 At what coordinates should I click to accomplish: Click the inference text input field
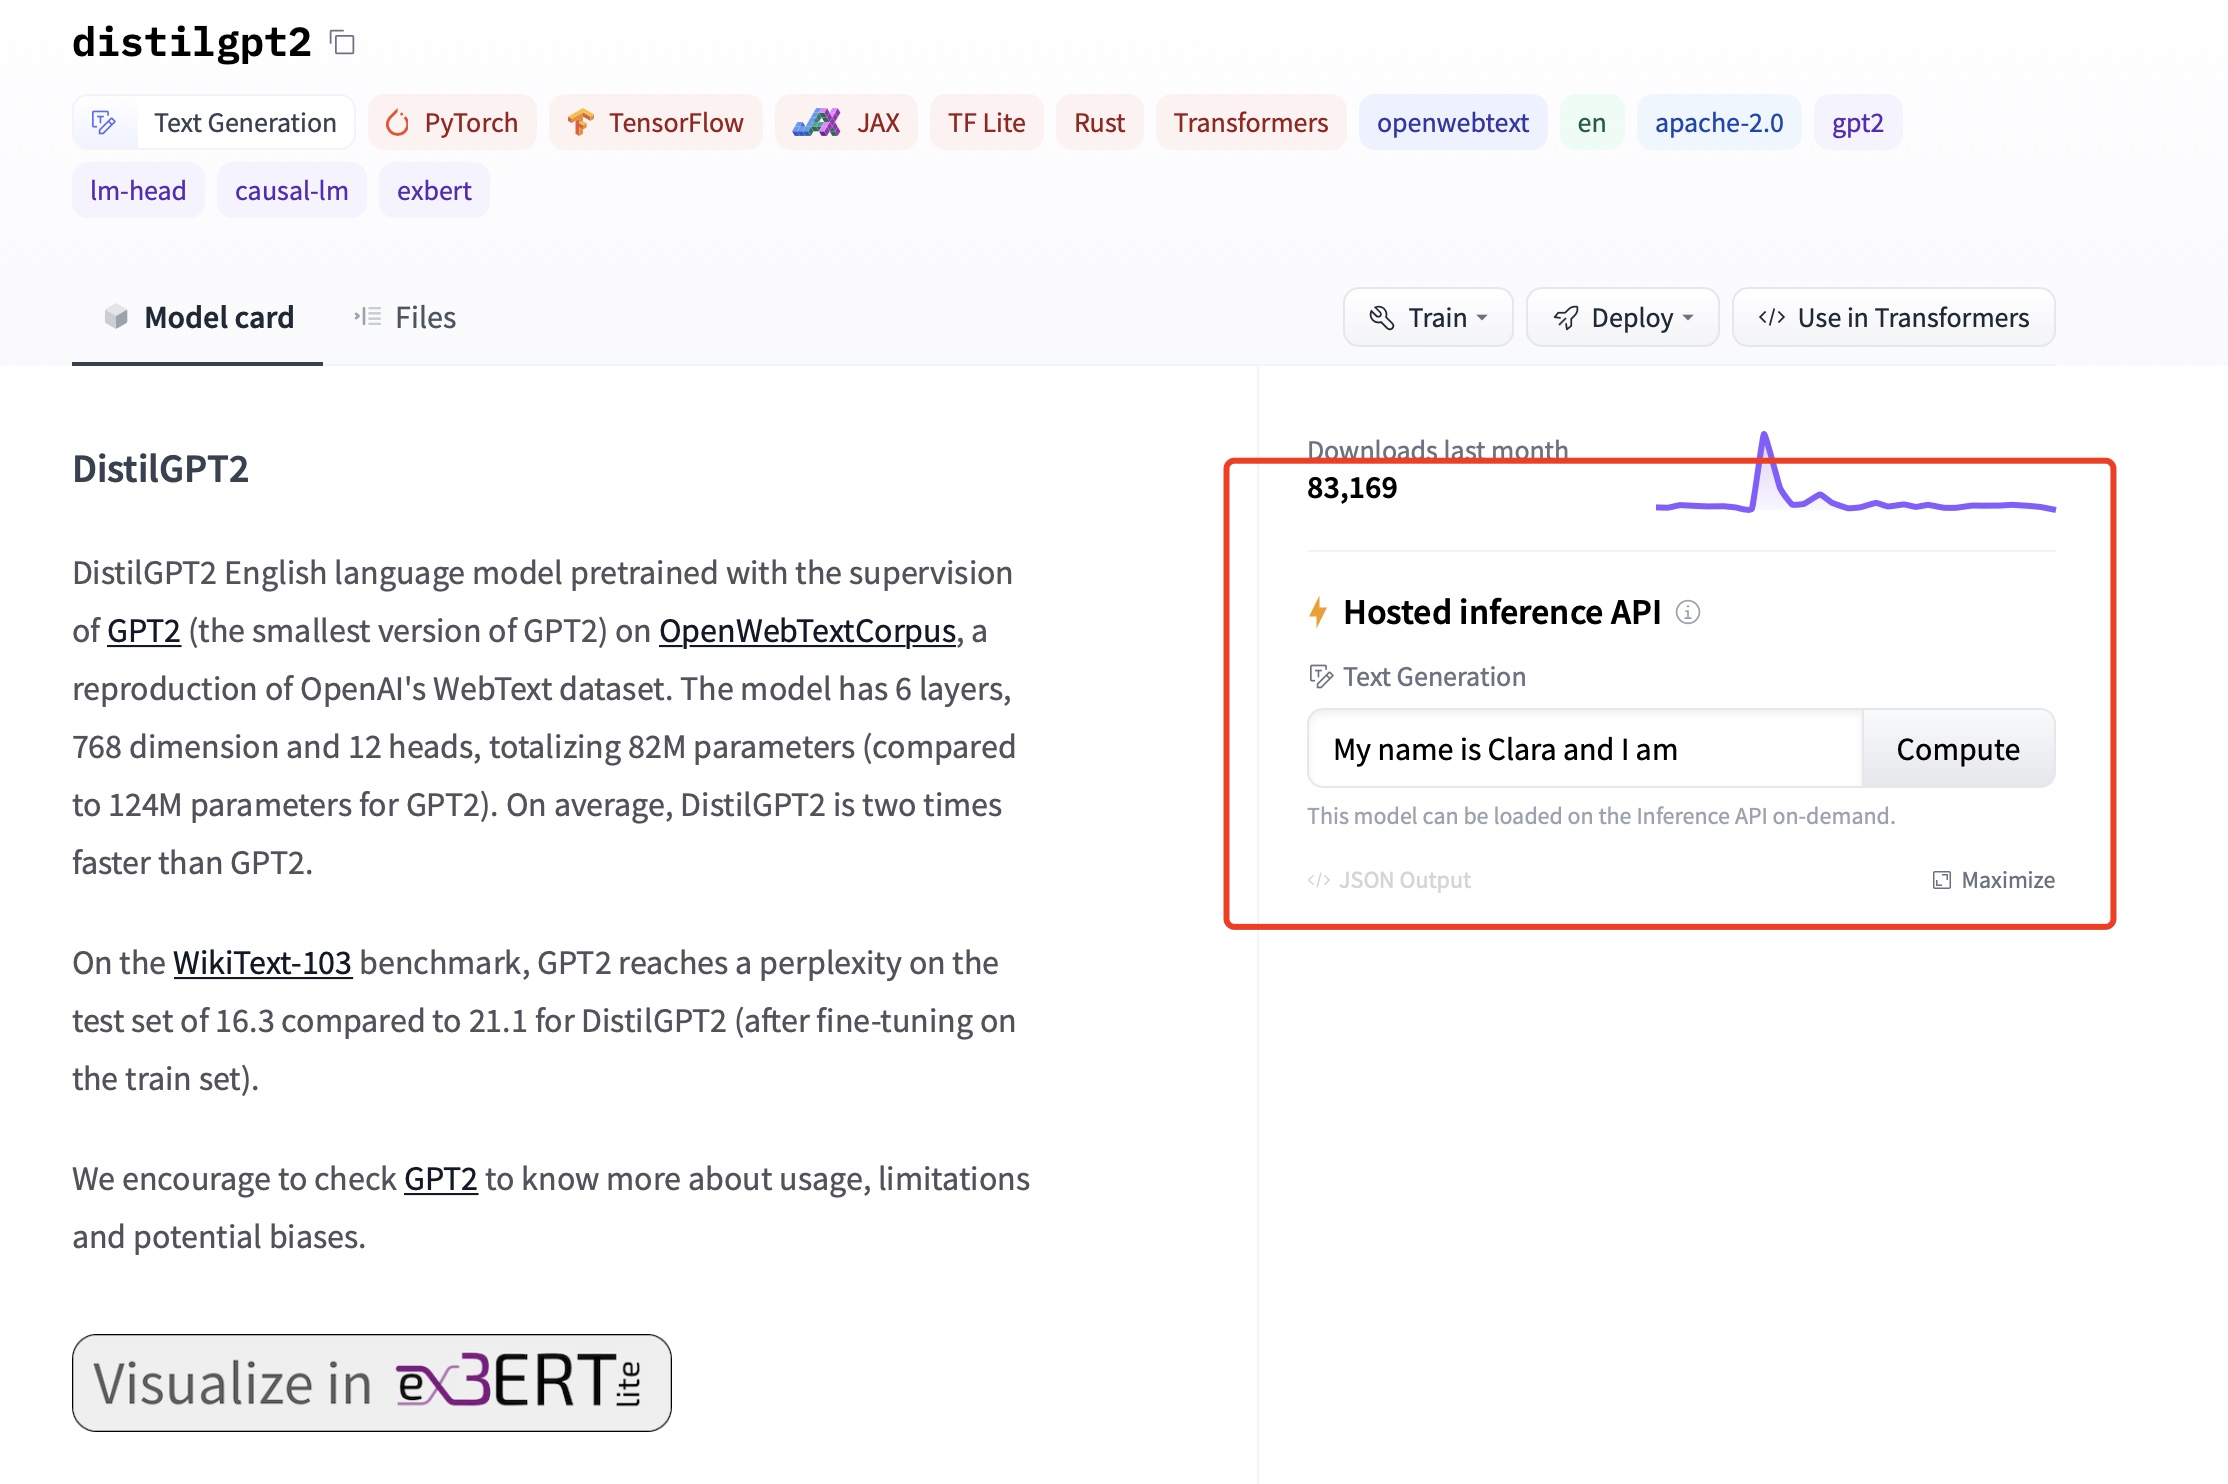click(1584, 749)
